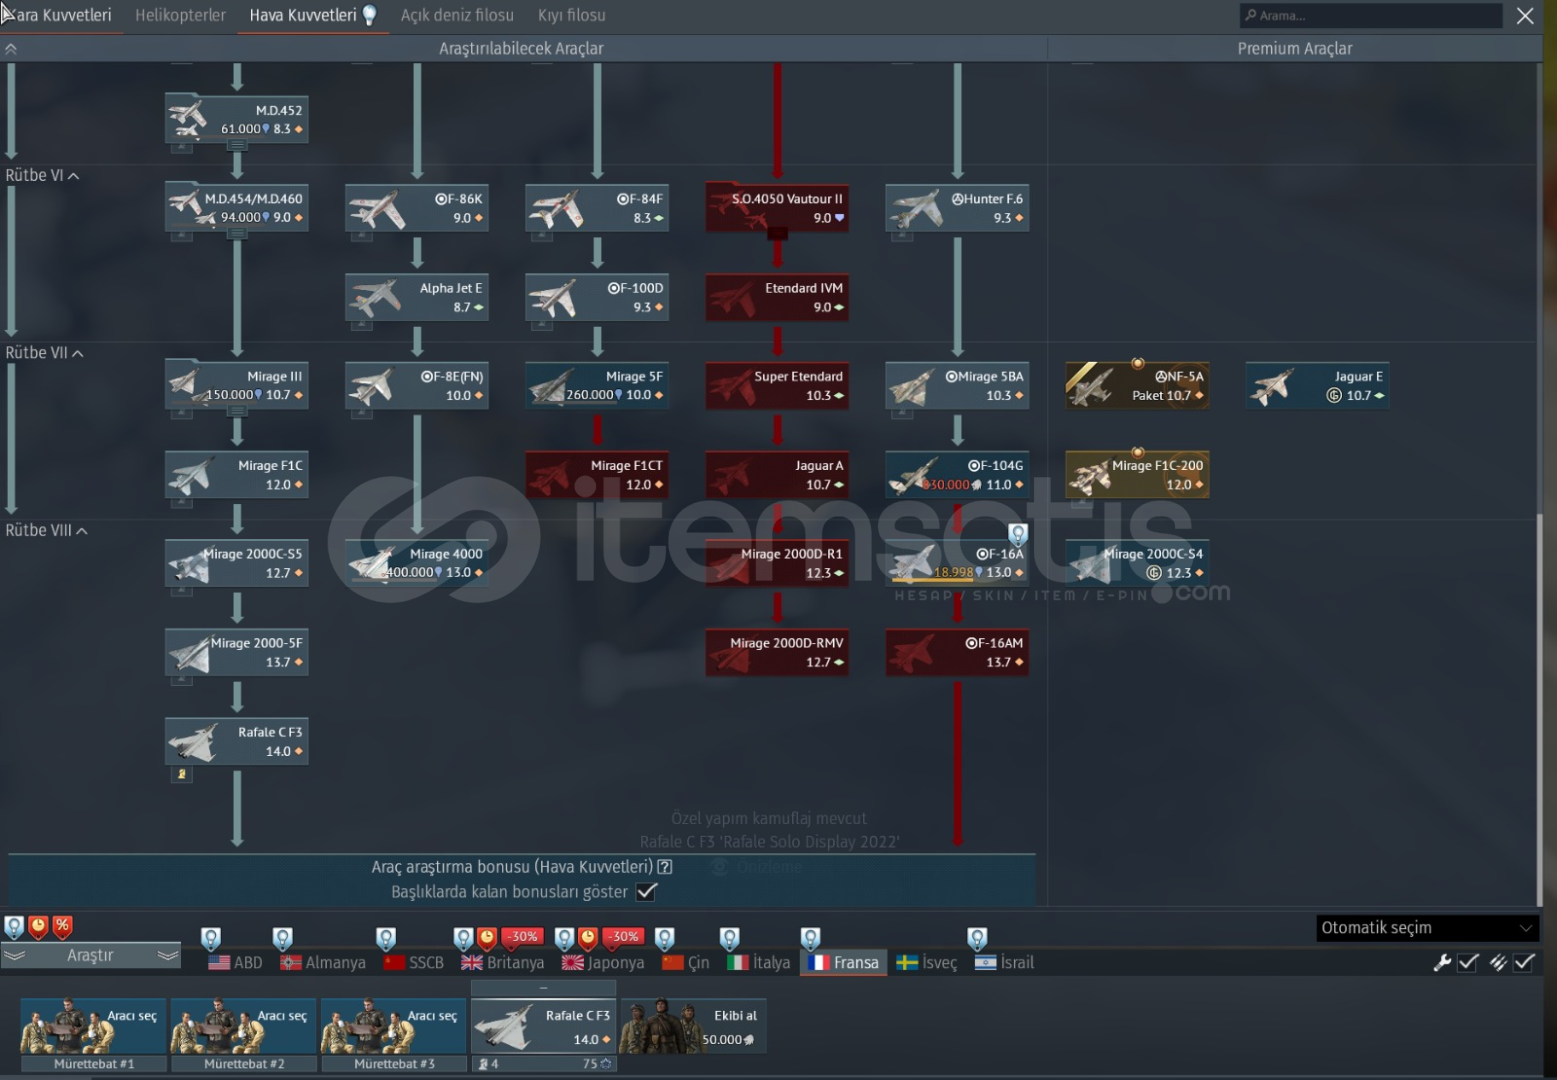Image resolution: width=1557 pixels, height=1080 pixels.
Task: Select the M.D.452 aircraft card
Action: (237, 119)
